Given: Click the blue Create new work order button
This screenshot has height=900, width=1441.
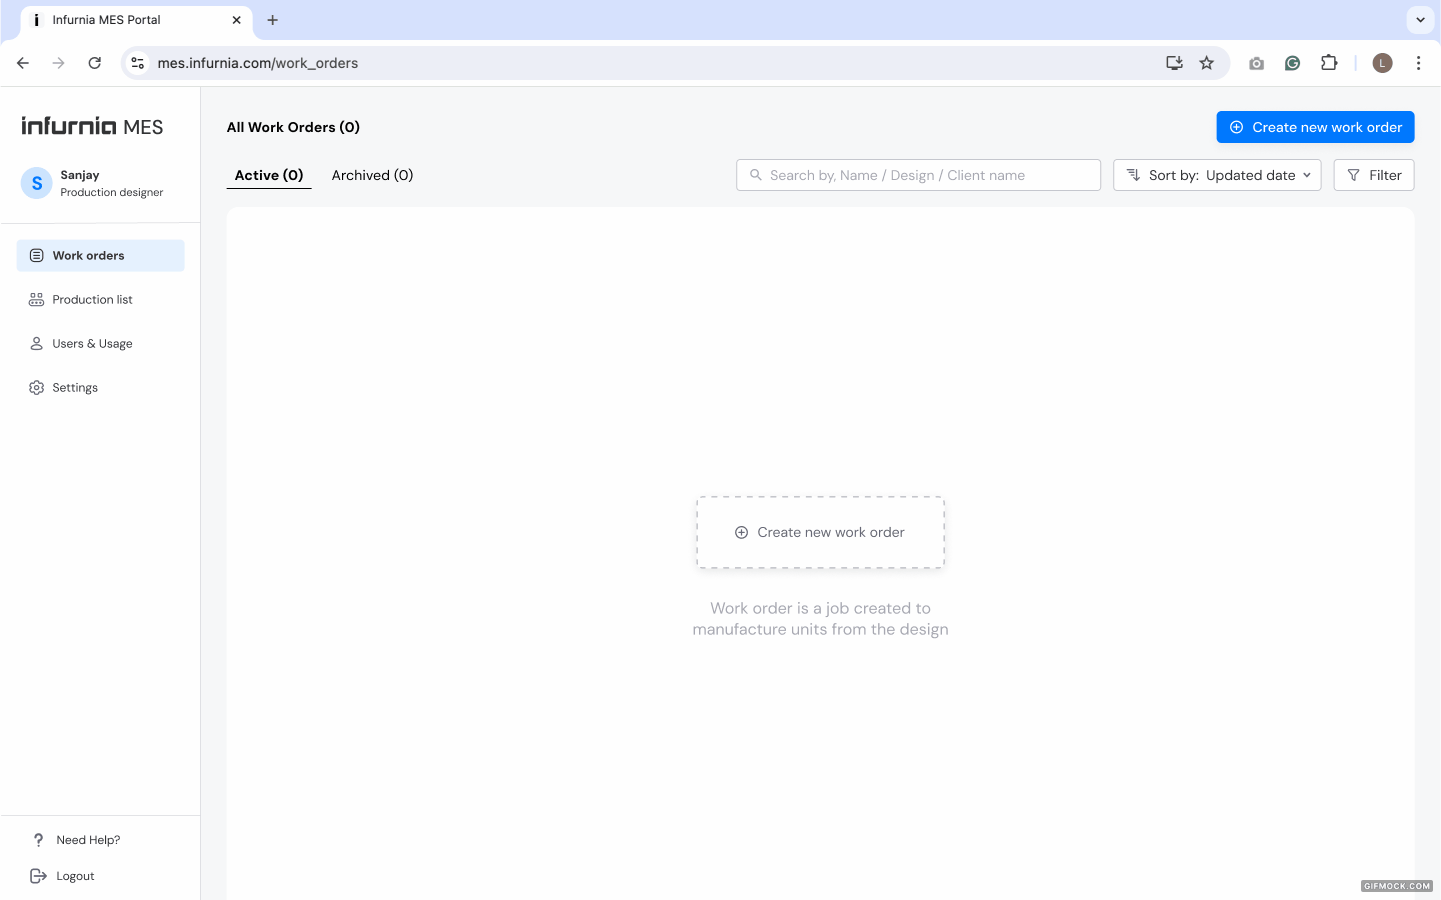Looking at the screenshot, I should pyautogui.click(x=1315, y=127).
